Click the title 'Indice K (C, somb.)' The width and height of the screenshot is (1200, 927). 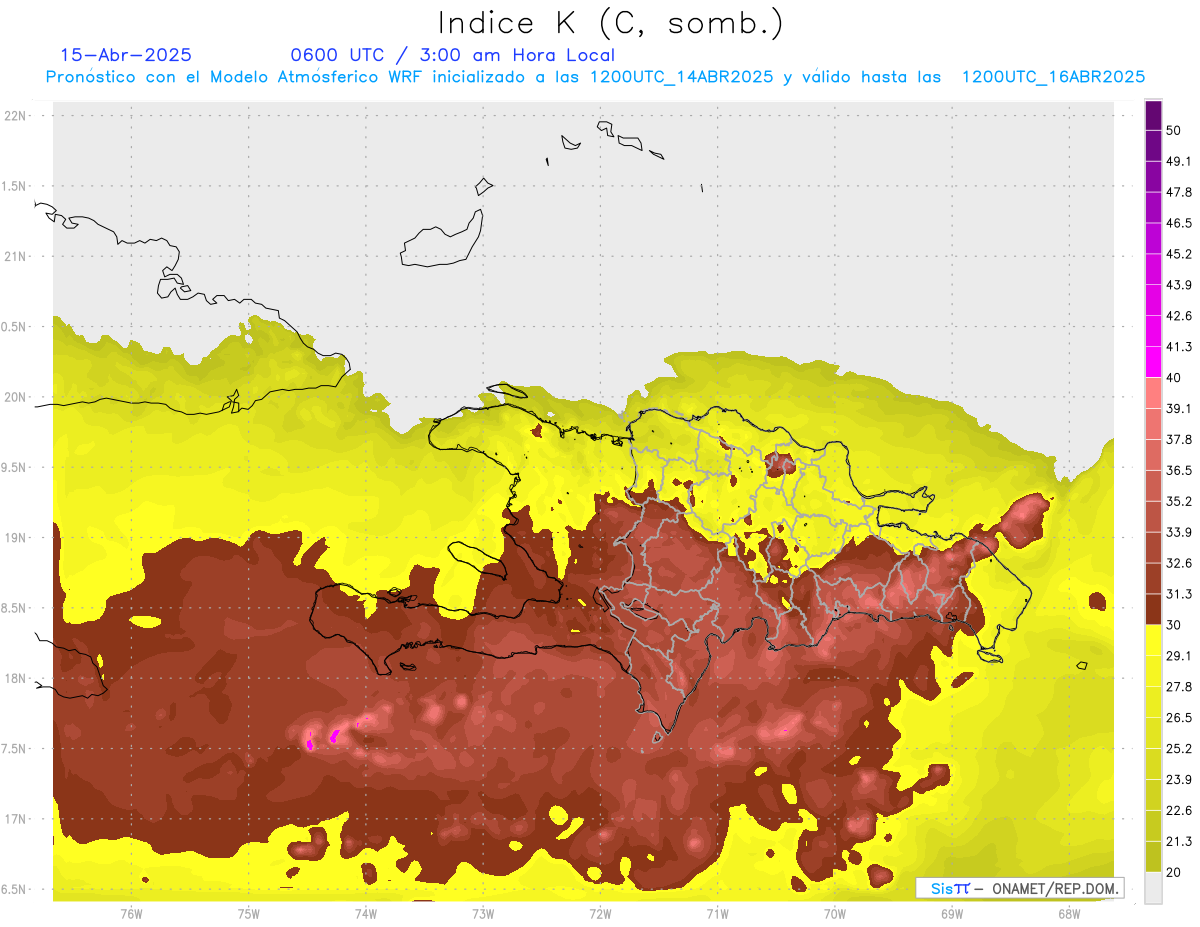pos(610,24)
